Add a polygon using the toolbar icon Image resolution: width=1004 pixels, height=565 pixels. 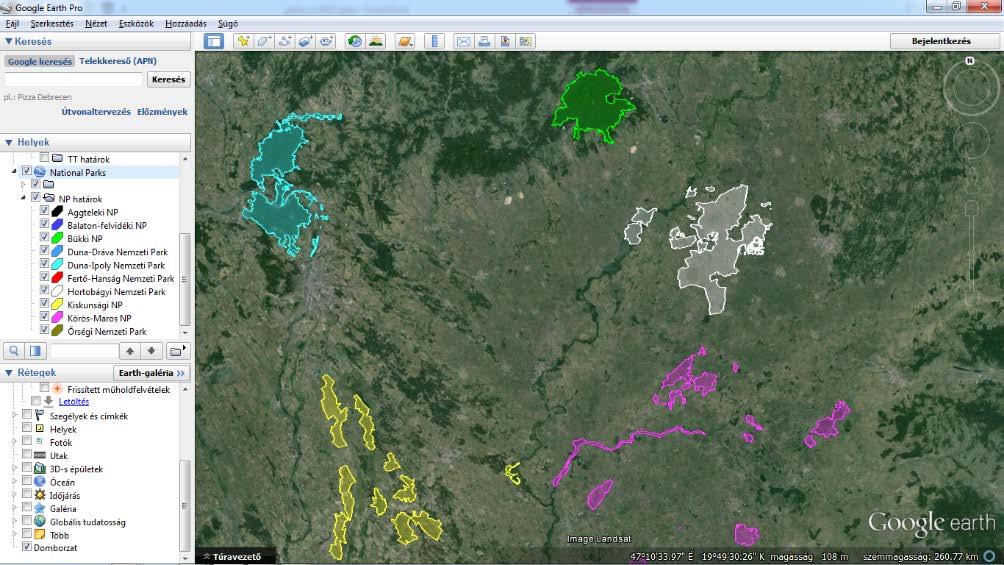pos(264,41)
